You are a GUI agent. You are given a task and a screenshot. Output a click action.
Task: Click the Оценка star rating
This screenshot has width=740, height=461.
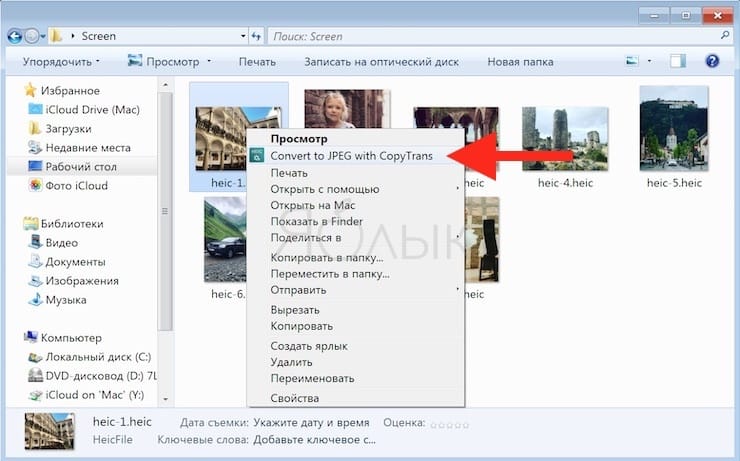(x=450, y=425)
